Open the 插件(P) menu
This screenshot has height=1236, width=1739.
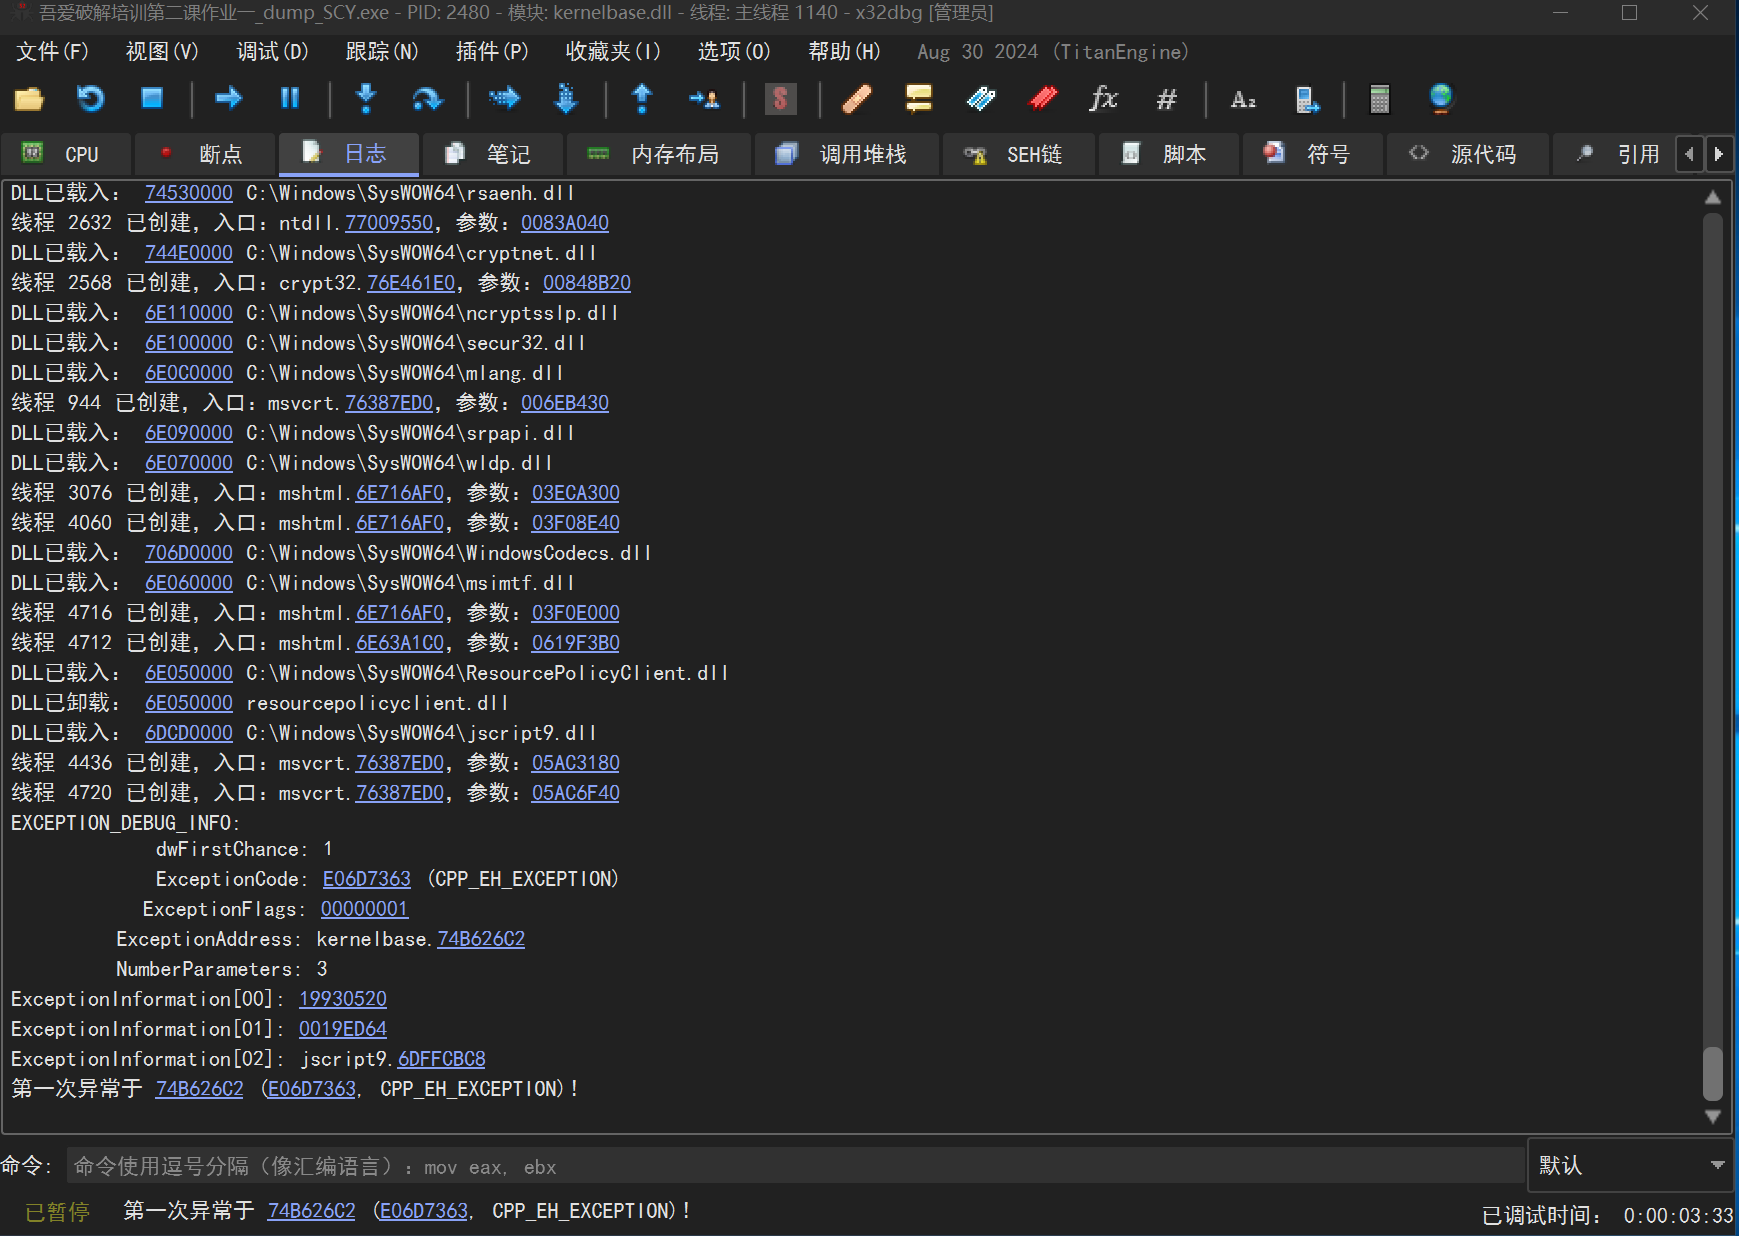(492, 52)
